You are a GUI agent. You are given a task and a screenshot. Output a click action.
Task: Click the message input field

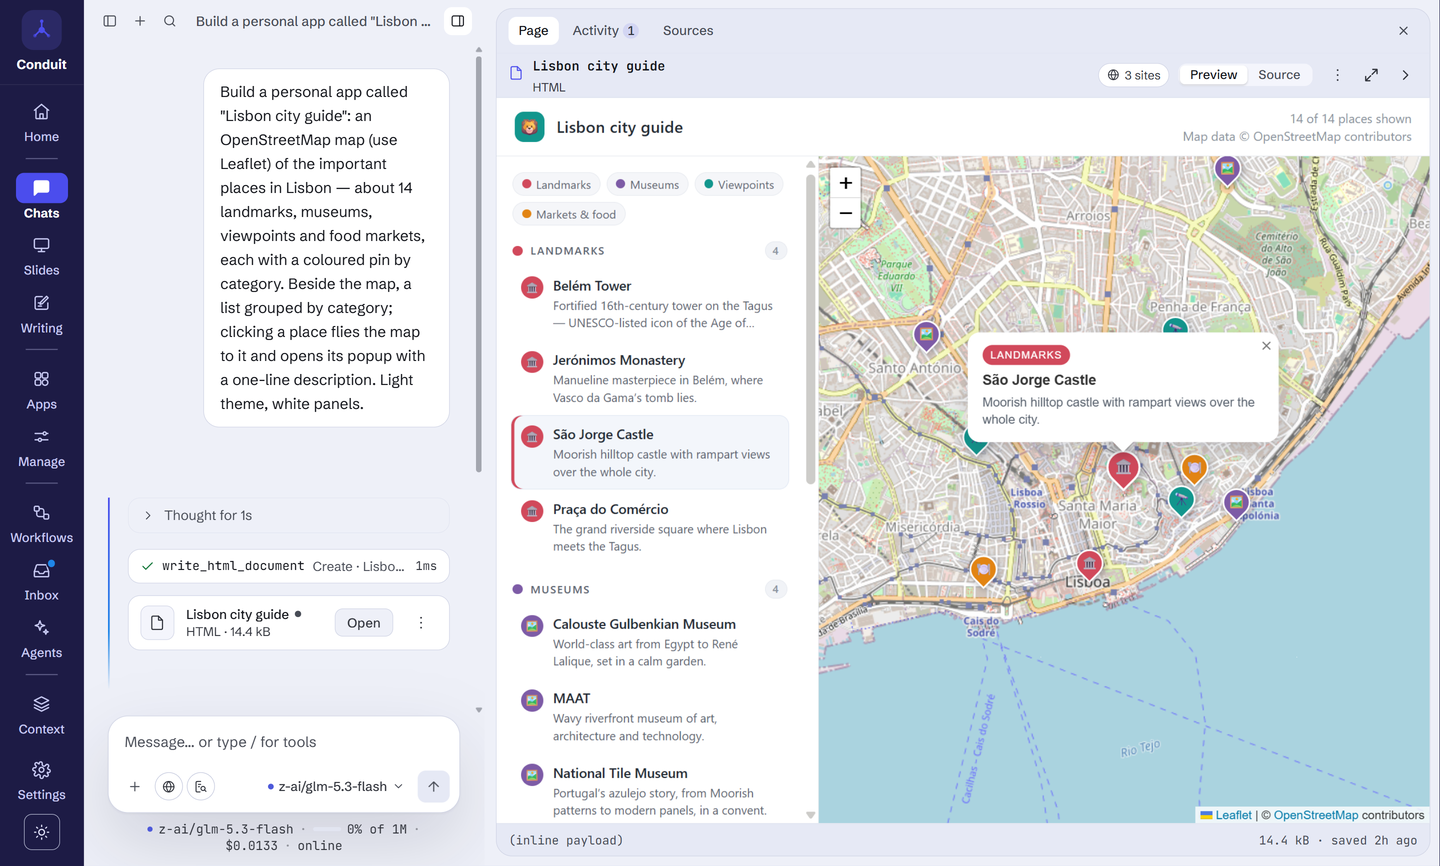pyautogui.click(x=284, y=742)
